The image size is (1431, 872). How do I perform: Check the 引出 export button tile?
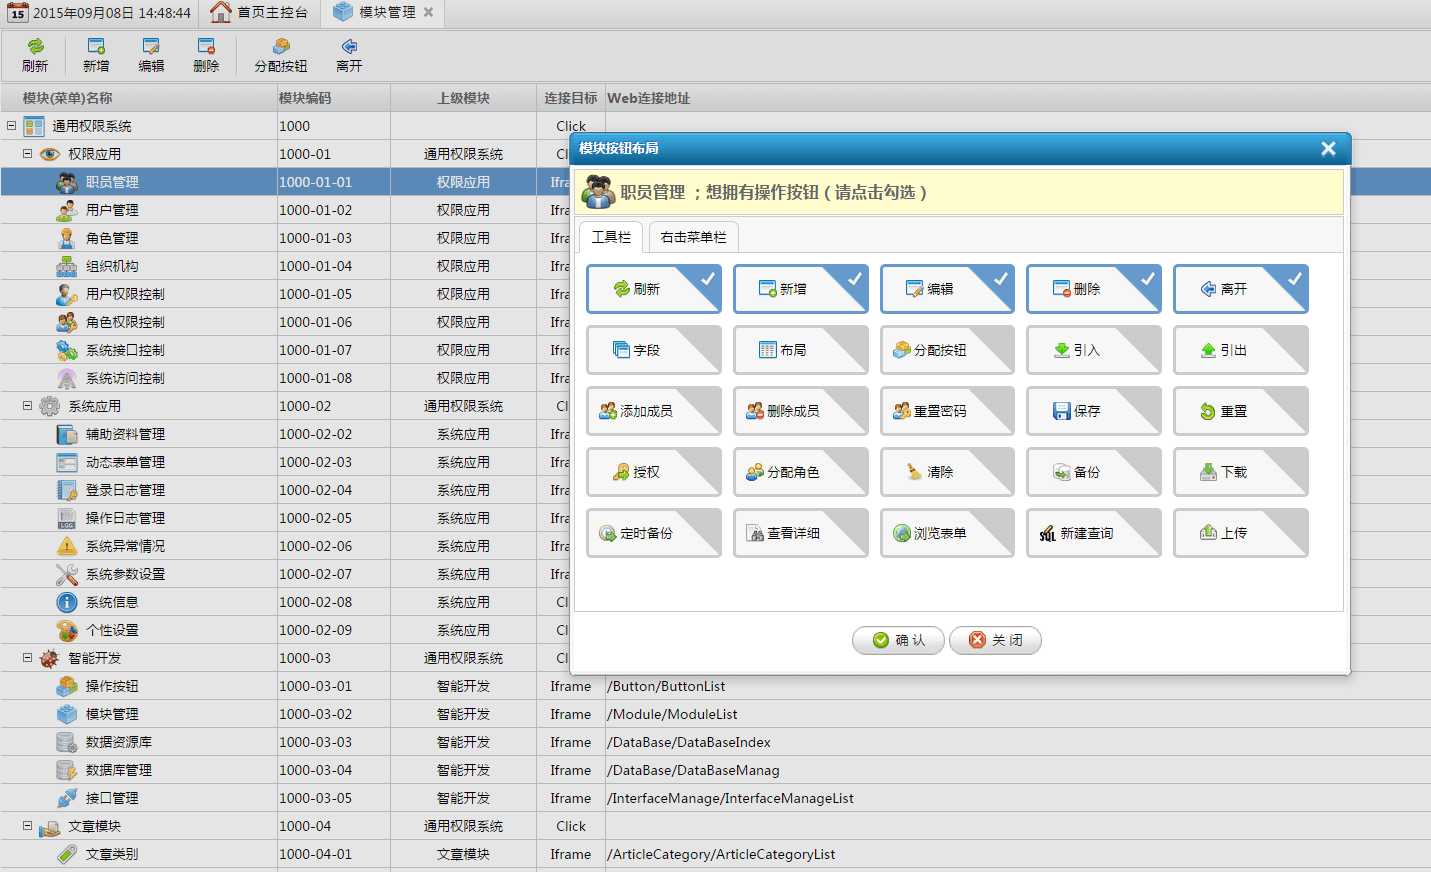coord(1241,350)
